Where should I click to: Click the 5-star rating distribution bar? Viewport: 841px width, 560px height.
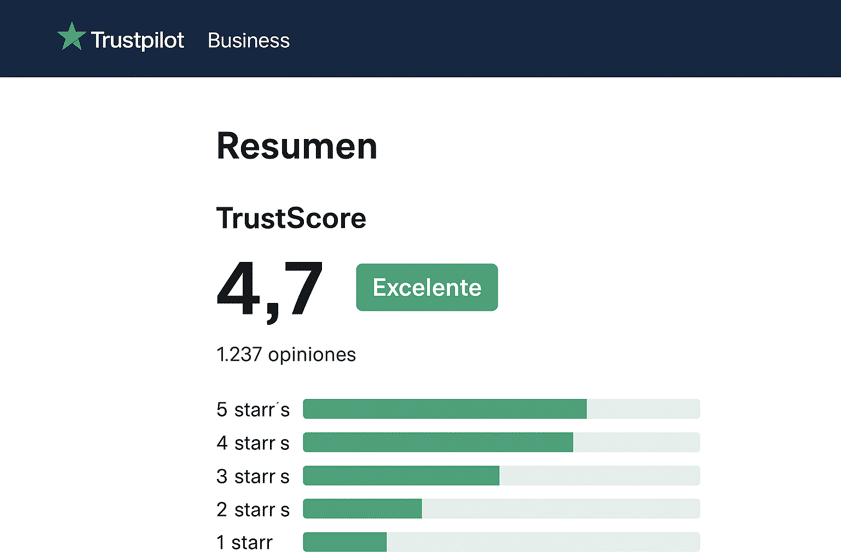(x=501, y=409)
